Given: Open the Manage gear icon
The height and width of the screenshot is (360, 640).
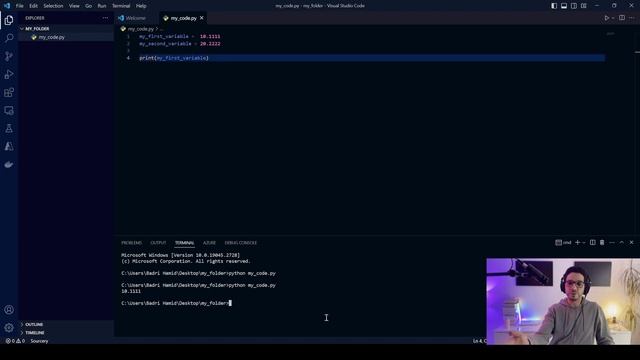Looking at the screenshot, I should 9,328.
